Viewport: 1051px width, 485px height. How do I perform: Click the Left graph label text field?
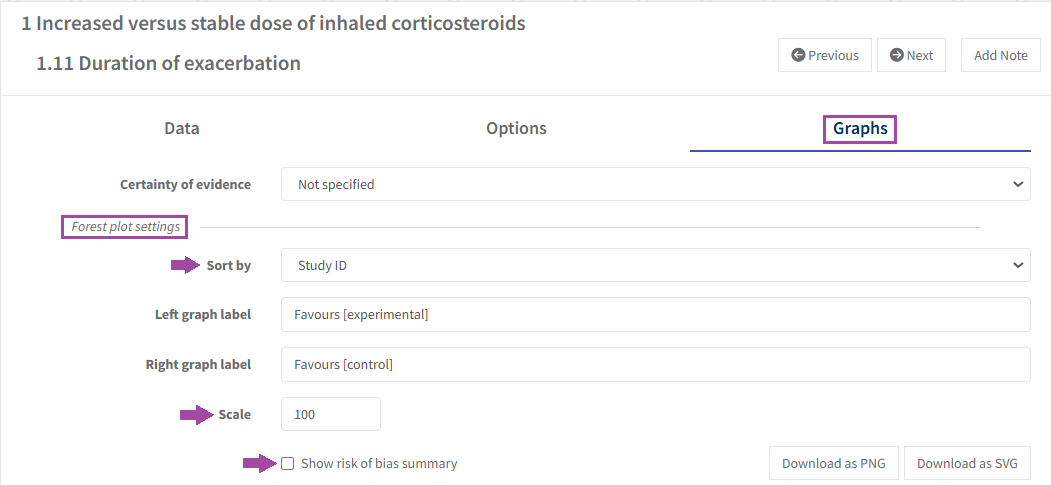[655, 314]
